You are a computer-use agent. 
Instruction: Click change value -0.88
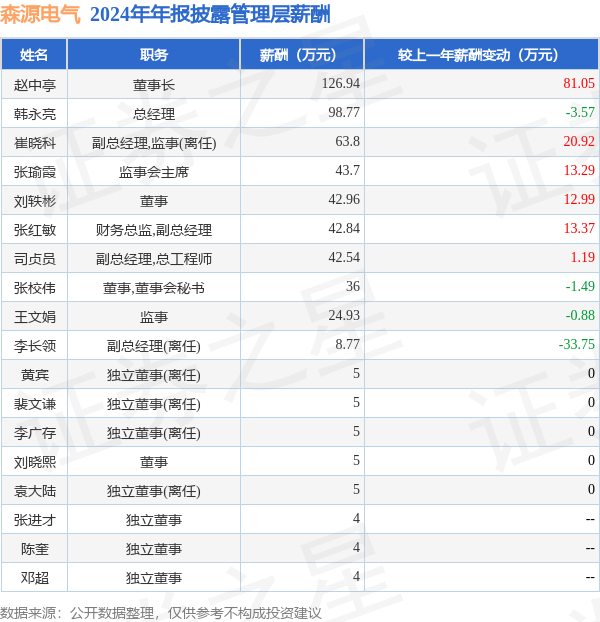[x=580, y=315]
